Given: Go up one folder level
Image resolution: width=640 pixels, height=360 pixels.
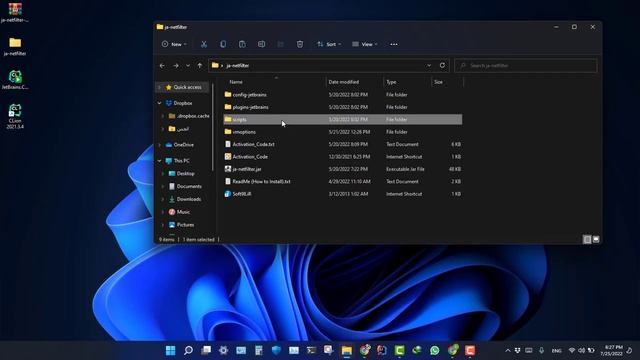Looking at the screenshot, I should [x=200, y=66].
